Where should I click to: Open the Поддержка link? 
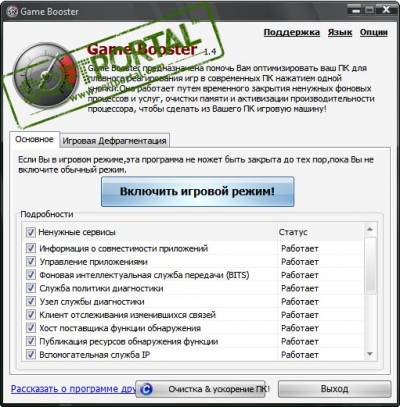[292, 32]
